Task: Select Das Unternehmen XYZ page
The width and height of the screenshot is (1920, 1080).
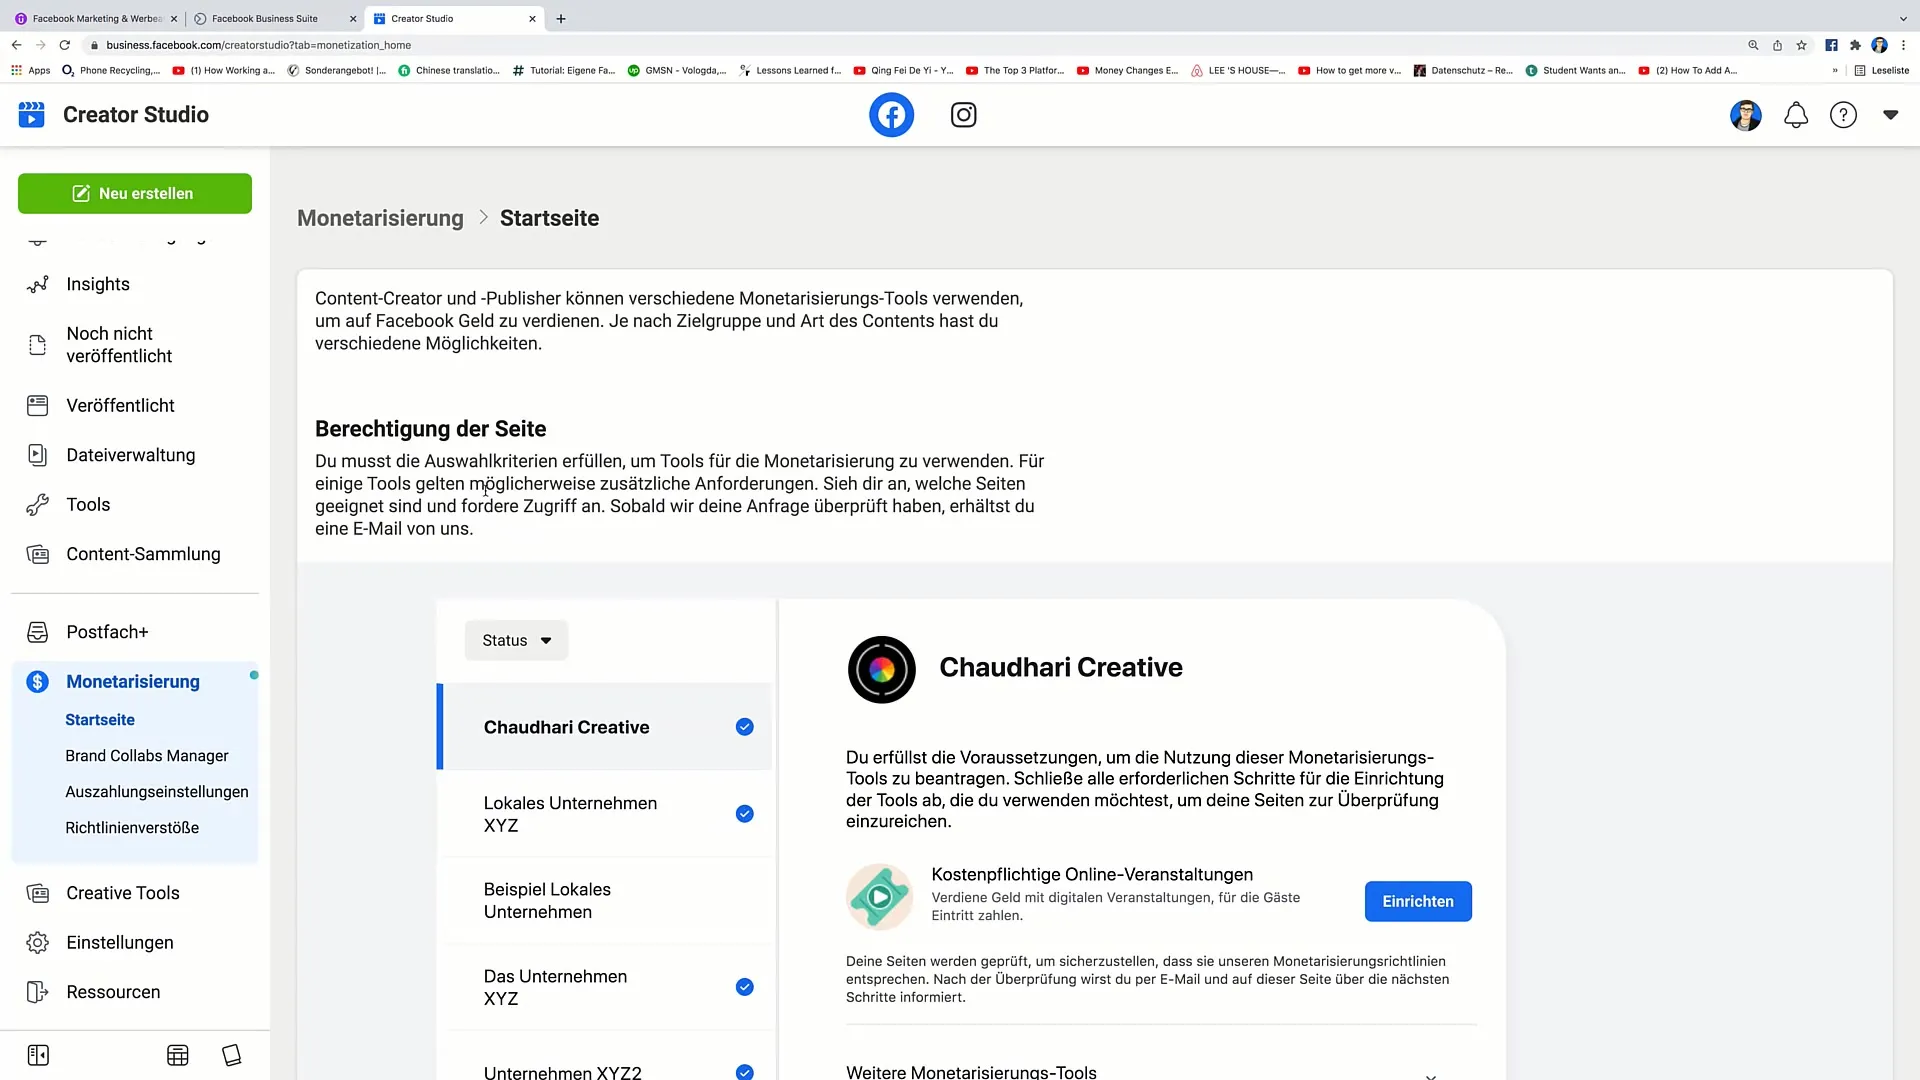Action: point(605,987)
